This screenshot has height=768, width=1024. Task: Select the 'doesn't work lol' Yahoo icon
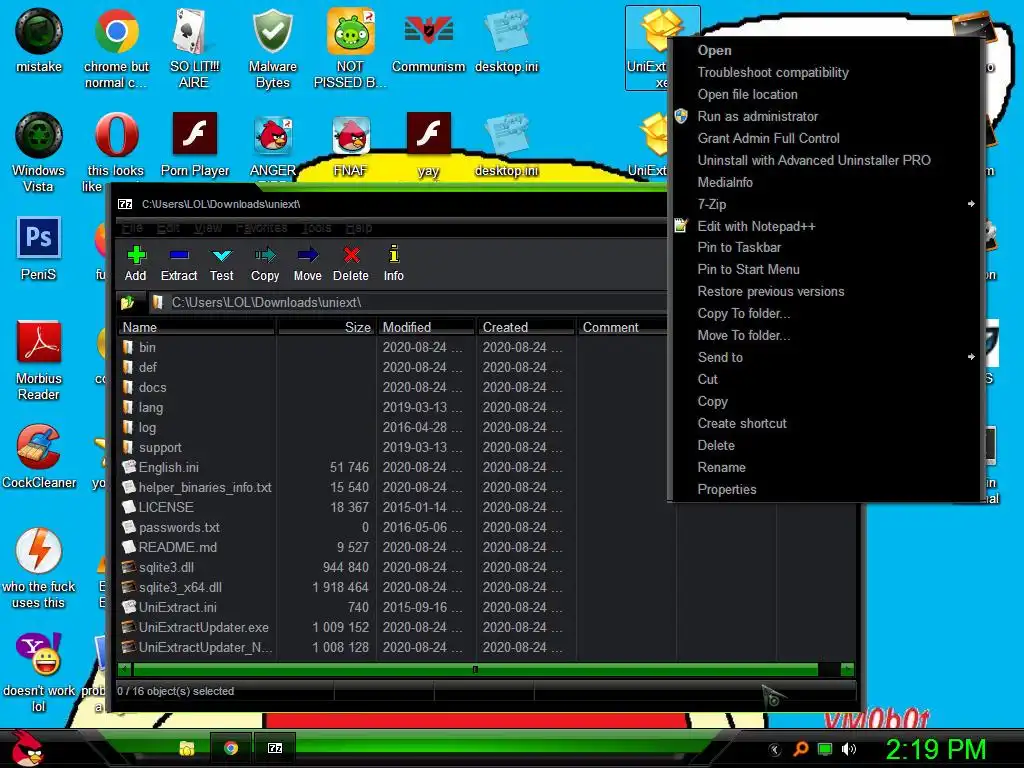click(x=39, y=673)
